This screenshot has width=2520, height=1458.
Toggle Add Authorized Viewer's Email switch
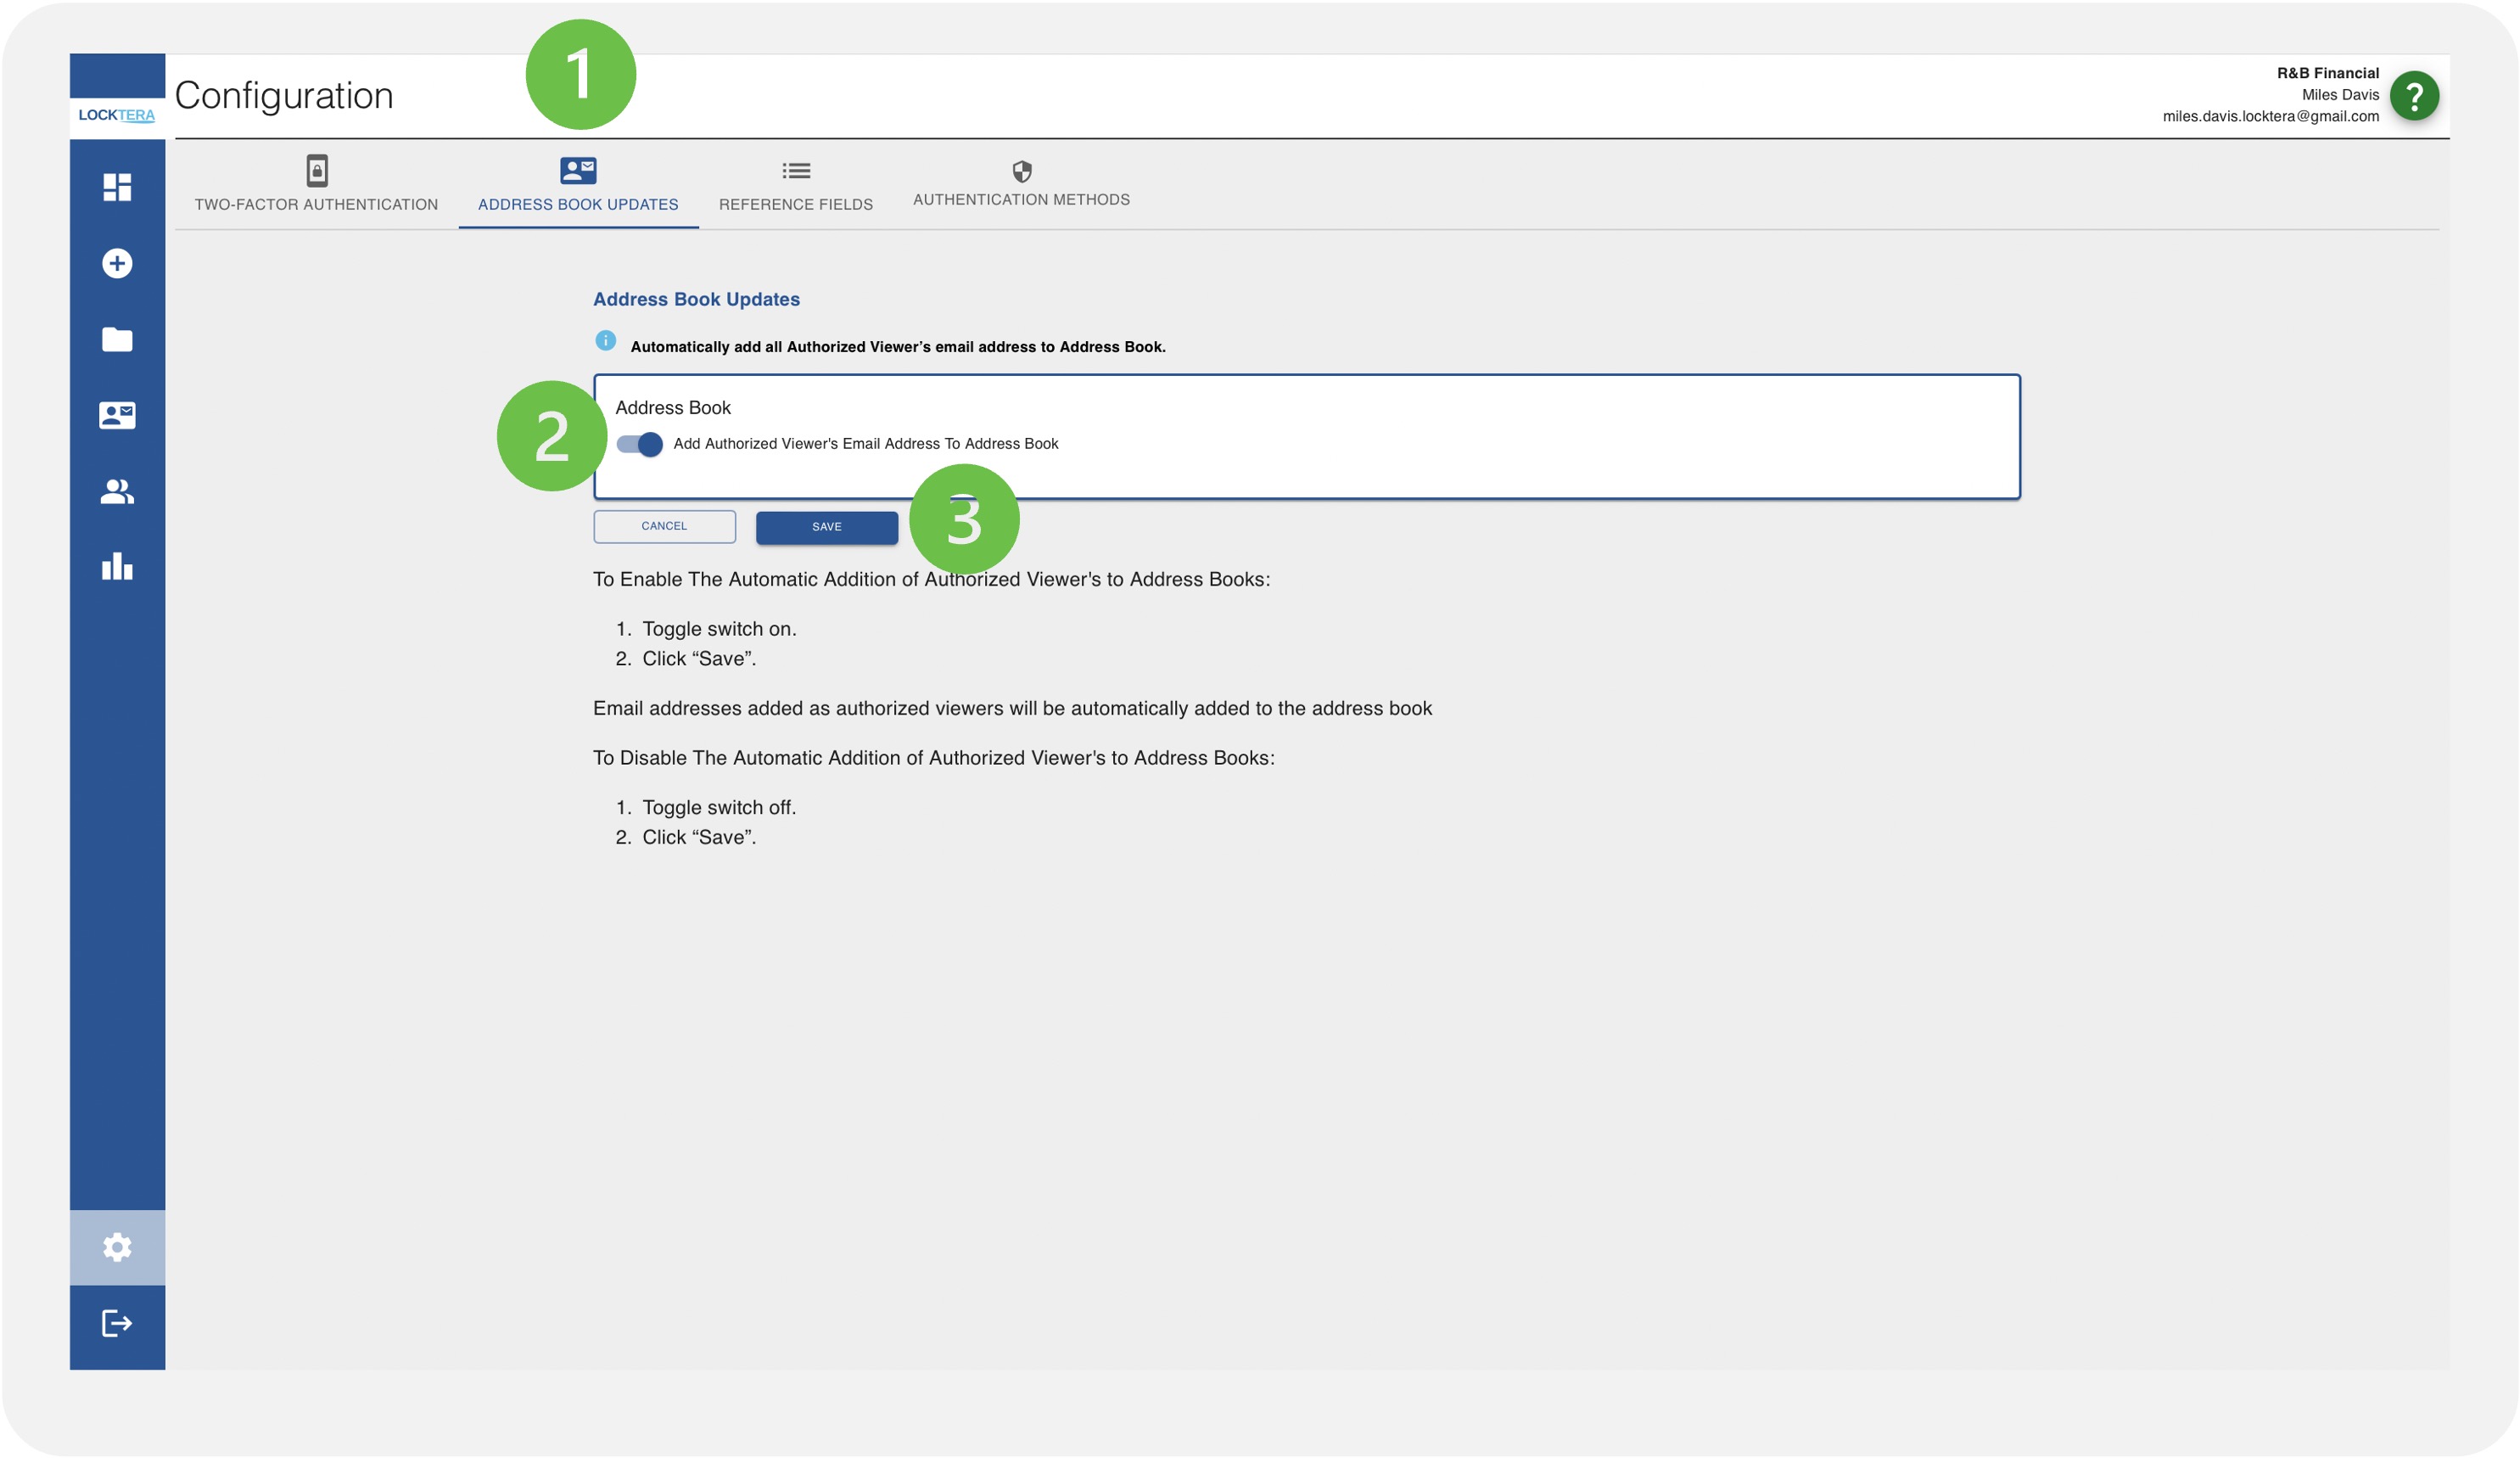640,444
